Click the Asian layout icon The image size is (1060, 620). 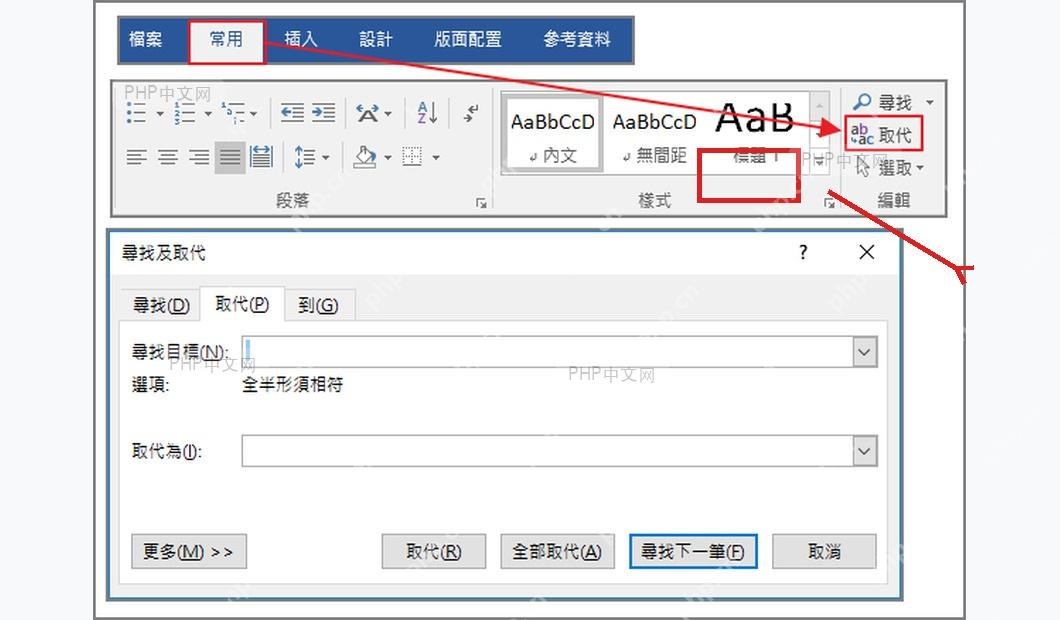368,113
